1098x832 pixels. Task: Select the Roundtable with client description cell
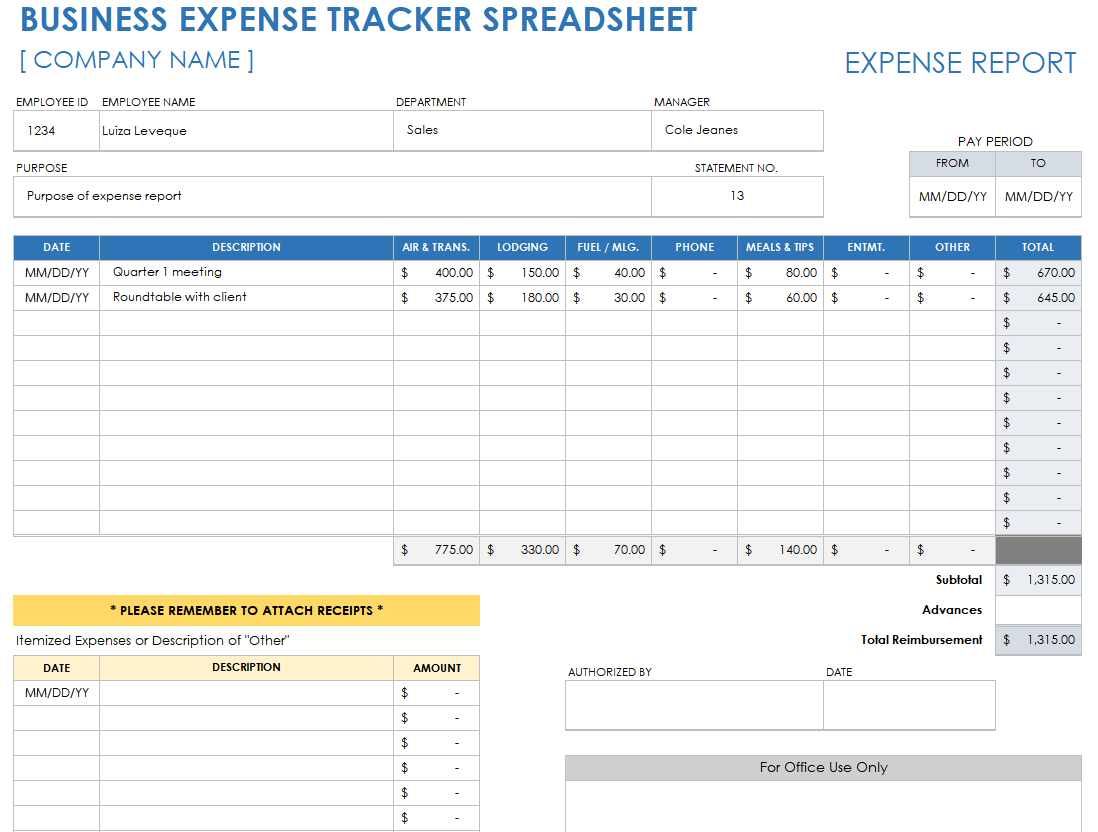click(x=247, y=298)
